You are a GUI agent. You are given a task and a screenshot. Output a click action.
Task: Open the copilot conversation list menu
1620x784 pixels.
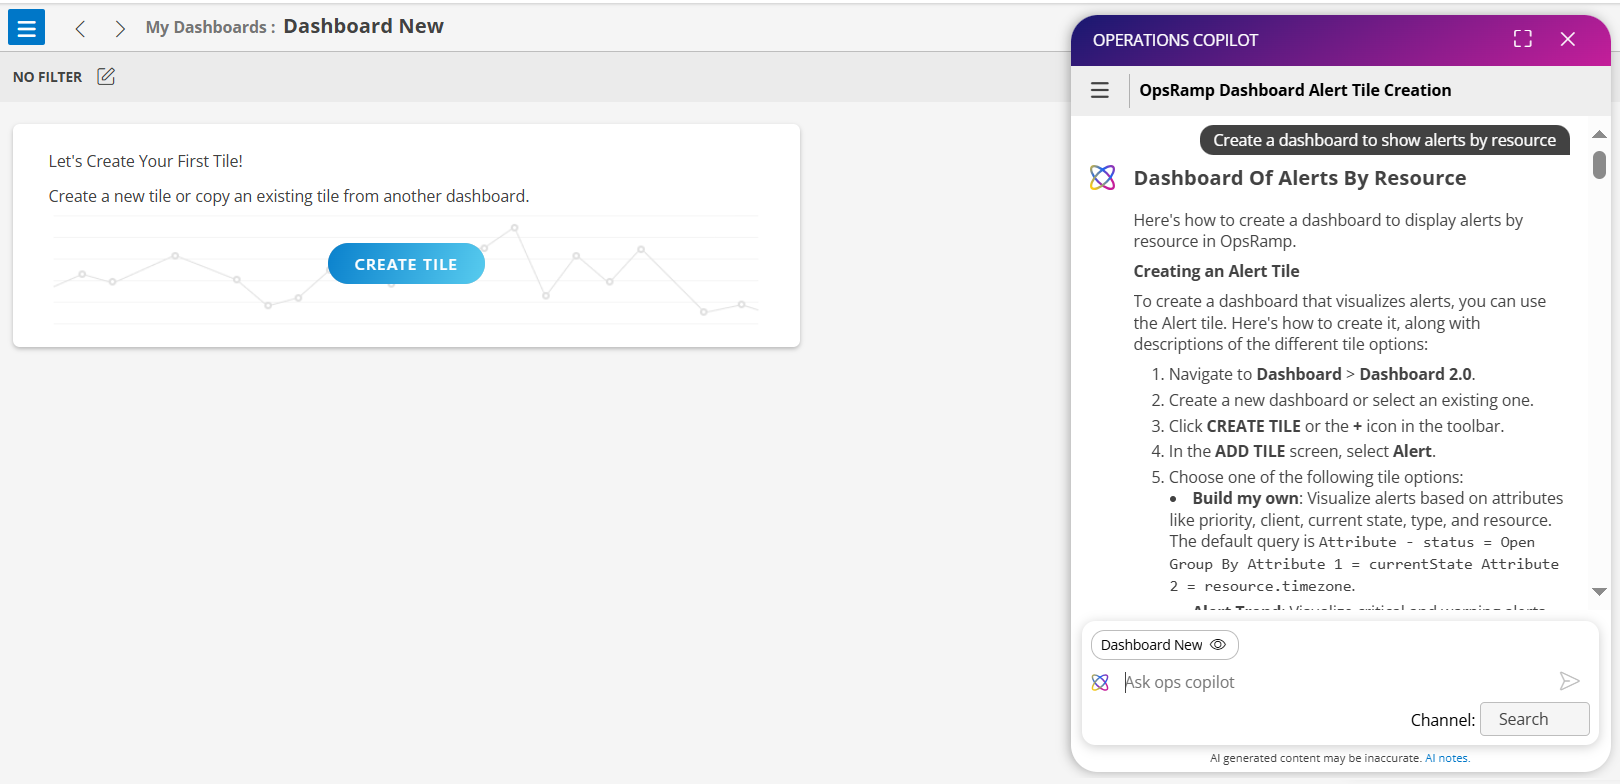pyautogui.click(x=1100, y=90)
